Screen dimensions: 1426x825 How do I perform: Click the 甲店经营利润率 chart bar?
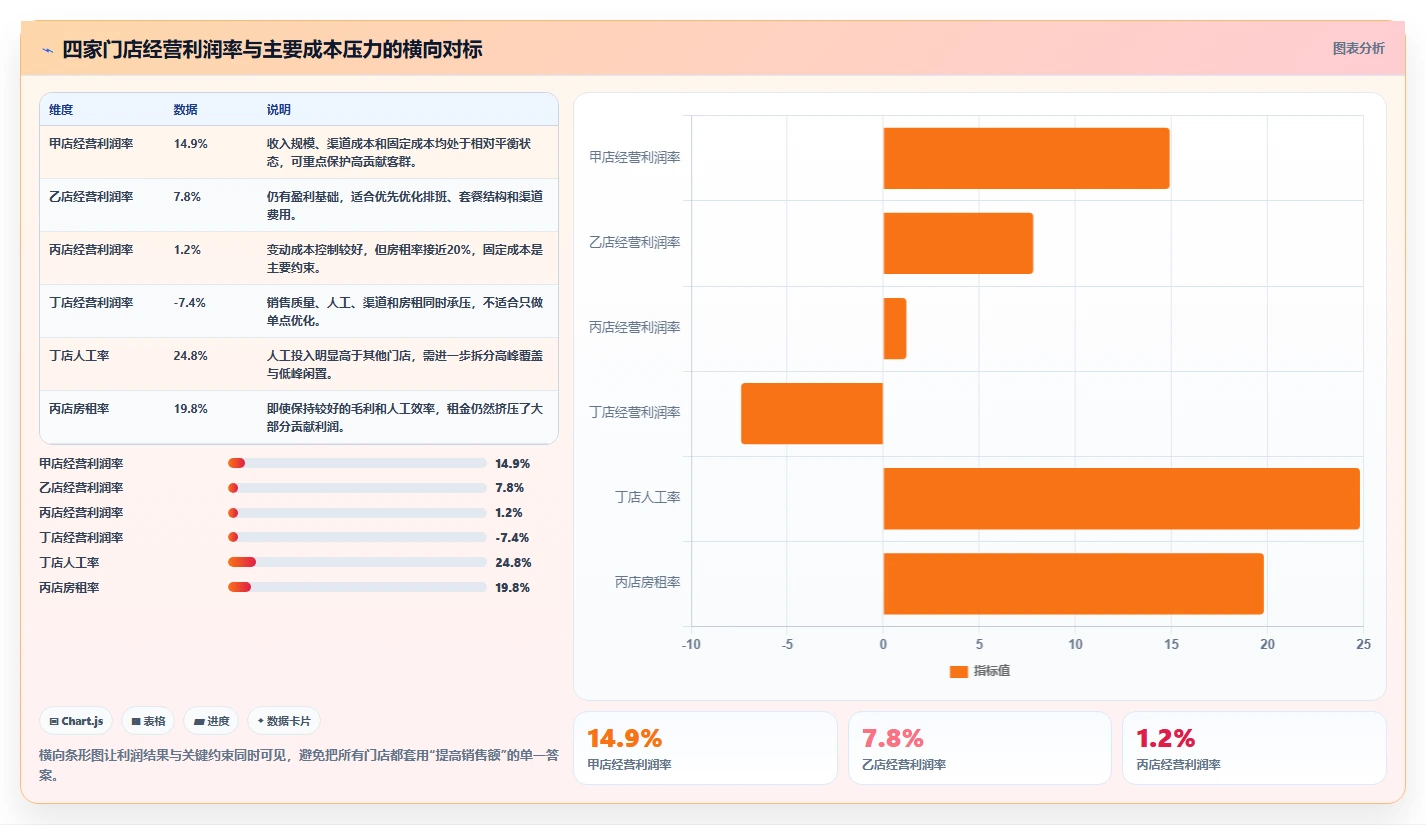pos(1026,158)
